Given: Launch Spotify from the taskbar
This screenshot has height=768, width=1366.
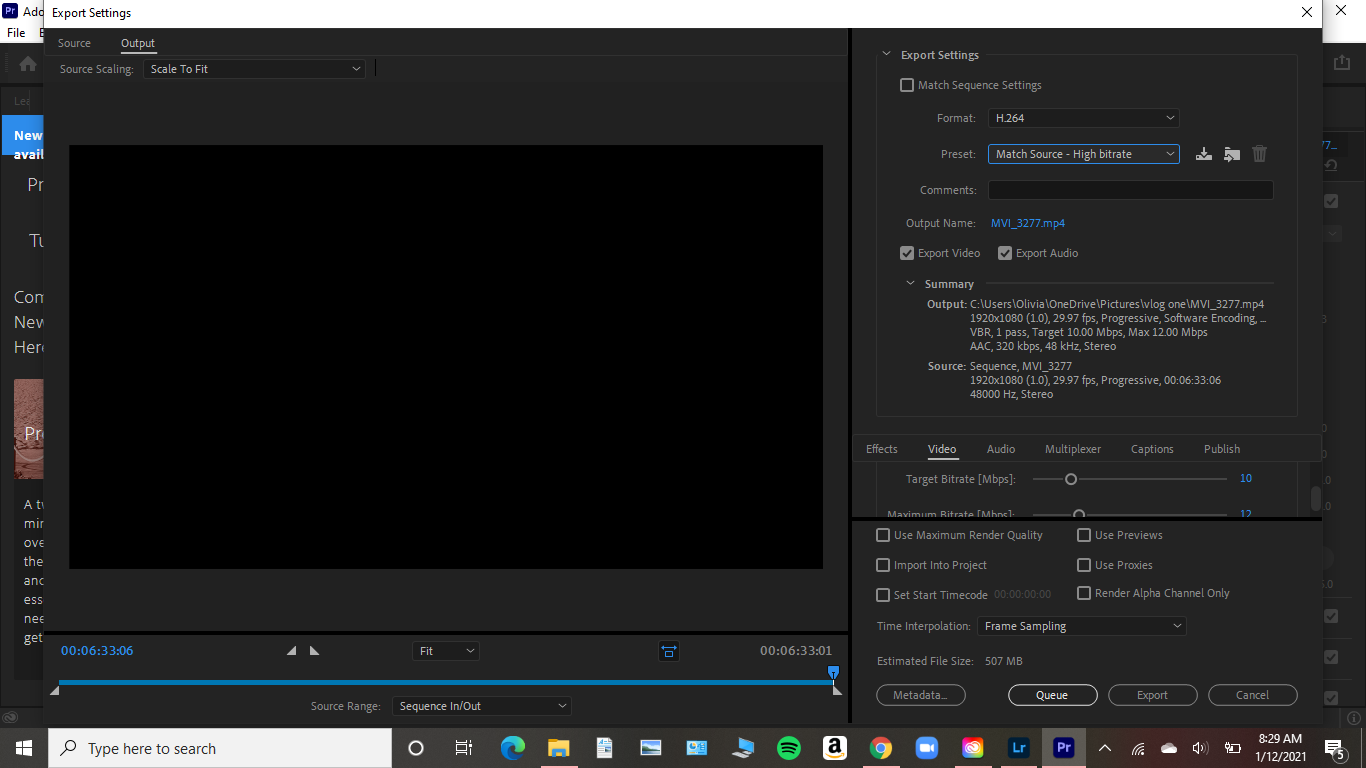Looking at the screenshot, I should pos(788,747).
